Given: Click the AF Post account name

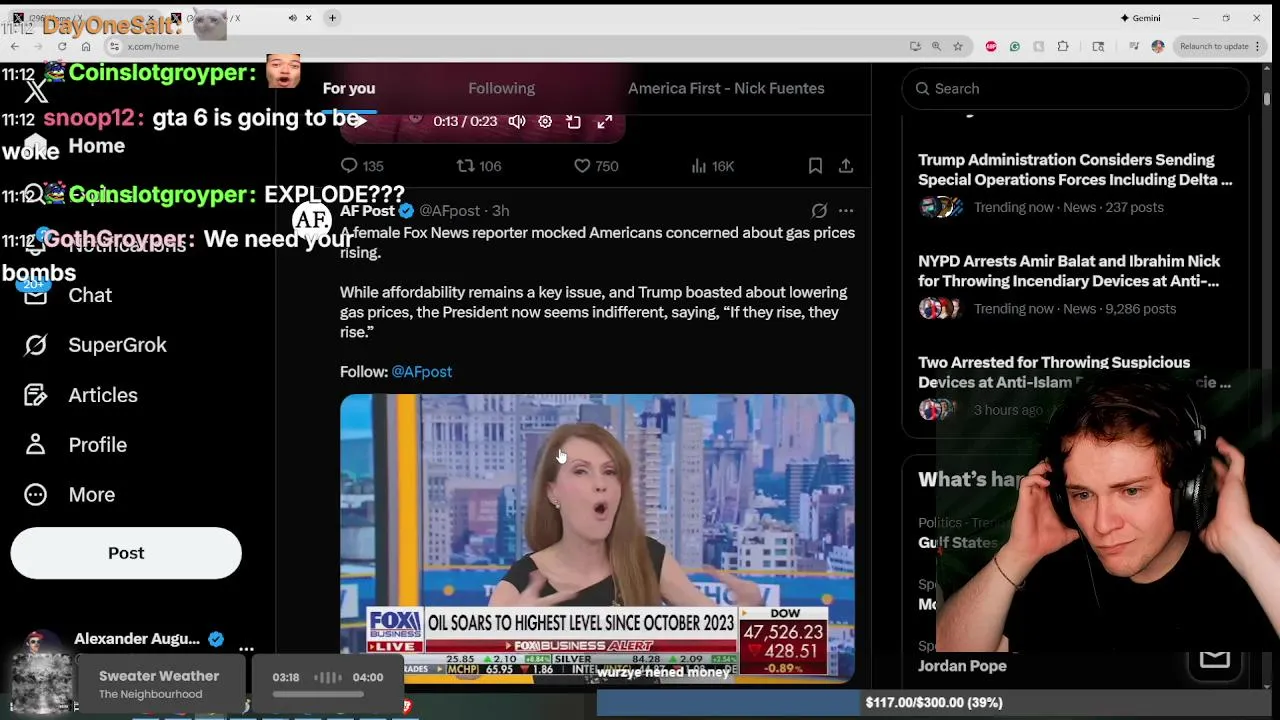Looking at the screenshot, I should coord(367,211).
